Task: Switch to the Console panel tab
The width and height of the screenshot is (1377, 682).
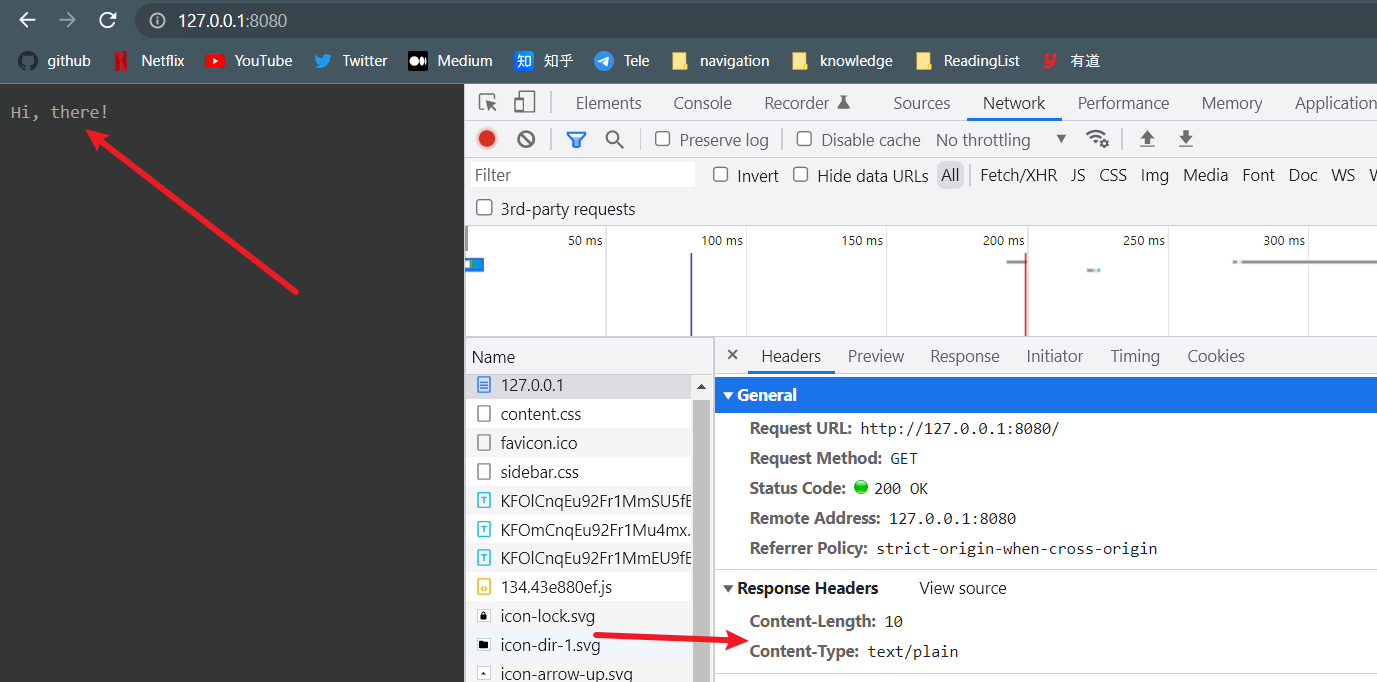Action: pos(702,103)
